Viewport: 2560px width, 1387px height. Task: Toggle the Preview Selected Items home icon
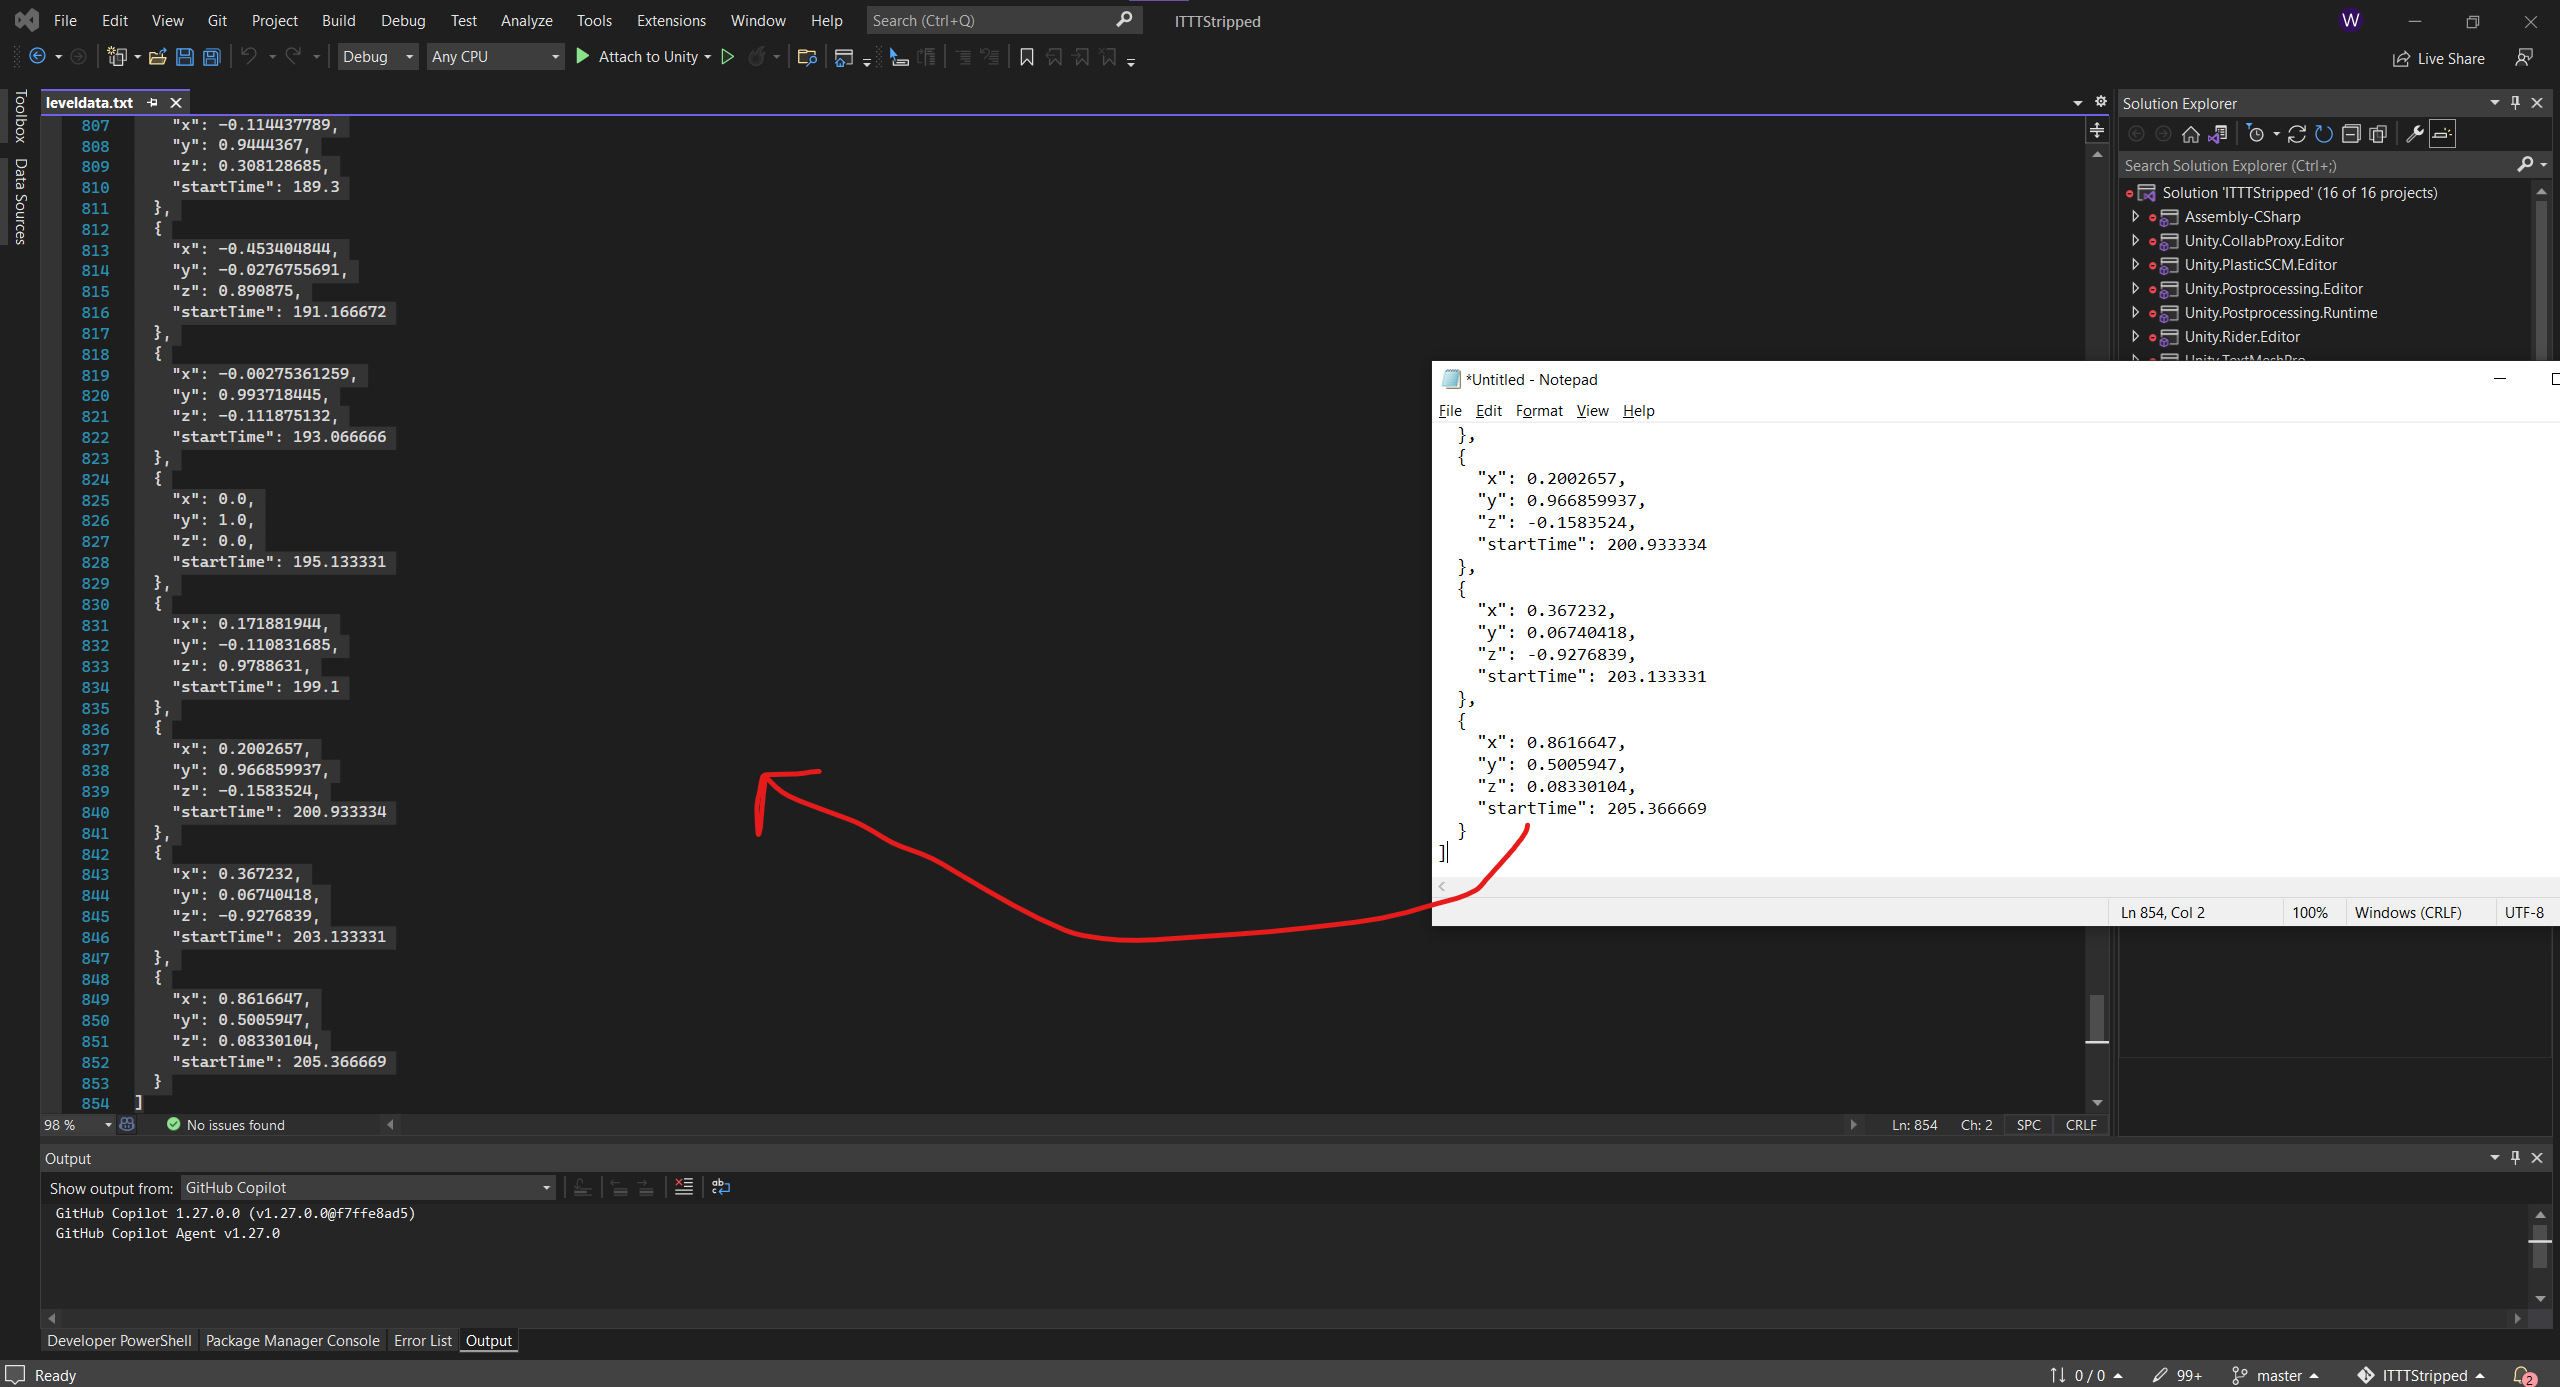click(2190, 133)
